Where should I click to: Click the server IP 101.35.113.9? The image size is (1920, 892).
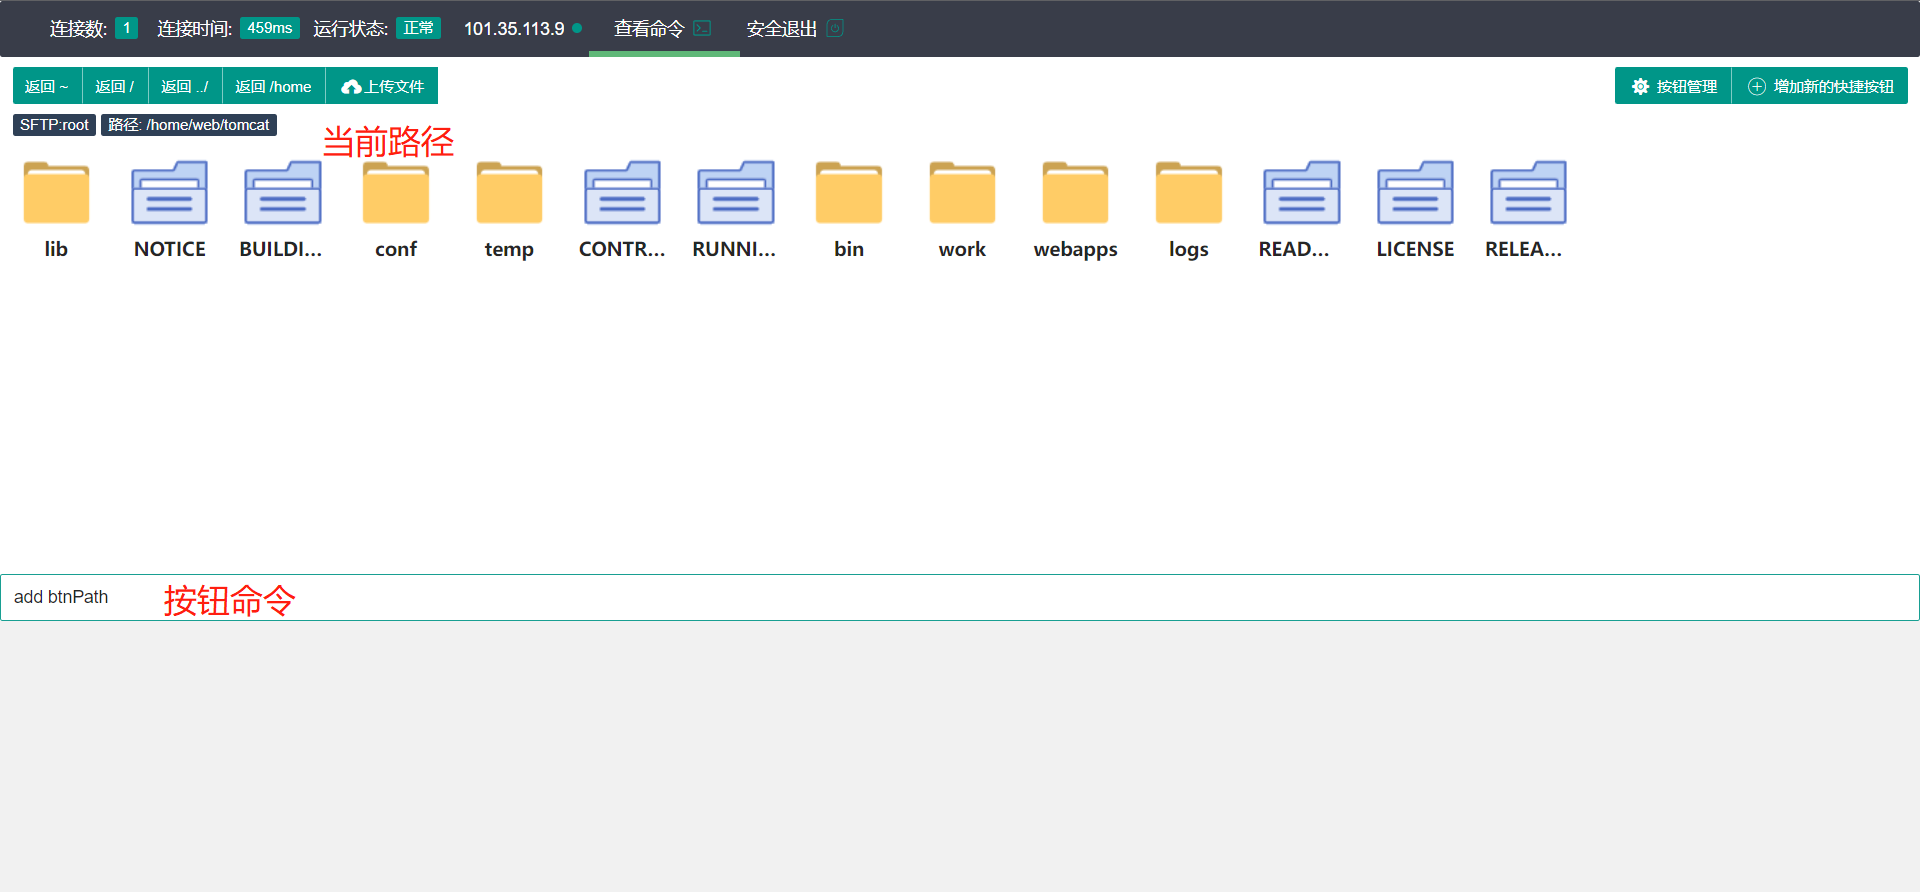point(514,29)
